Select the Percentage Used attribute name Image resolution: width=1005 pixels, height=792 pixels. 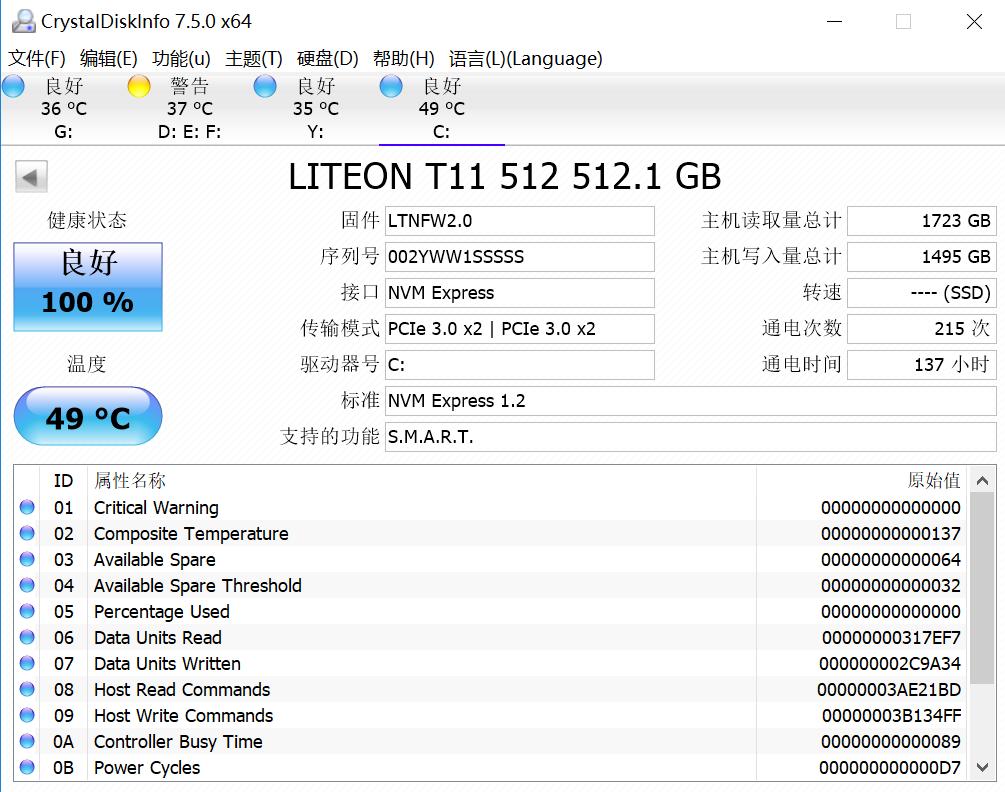click(162, 611)
